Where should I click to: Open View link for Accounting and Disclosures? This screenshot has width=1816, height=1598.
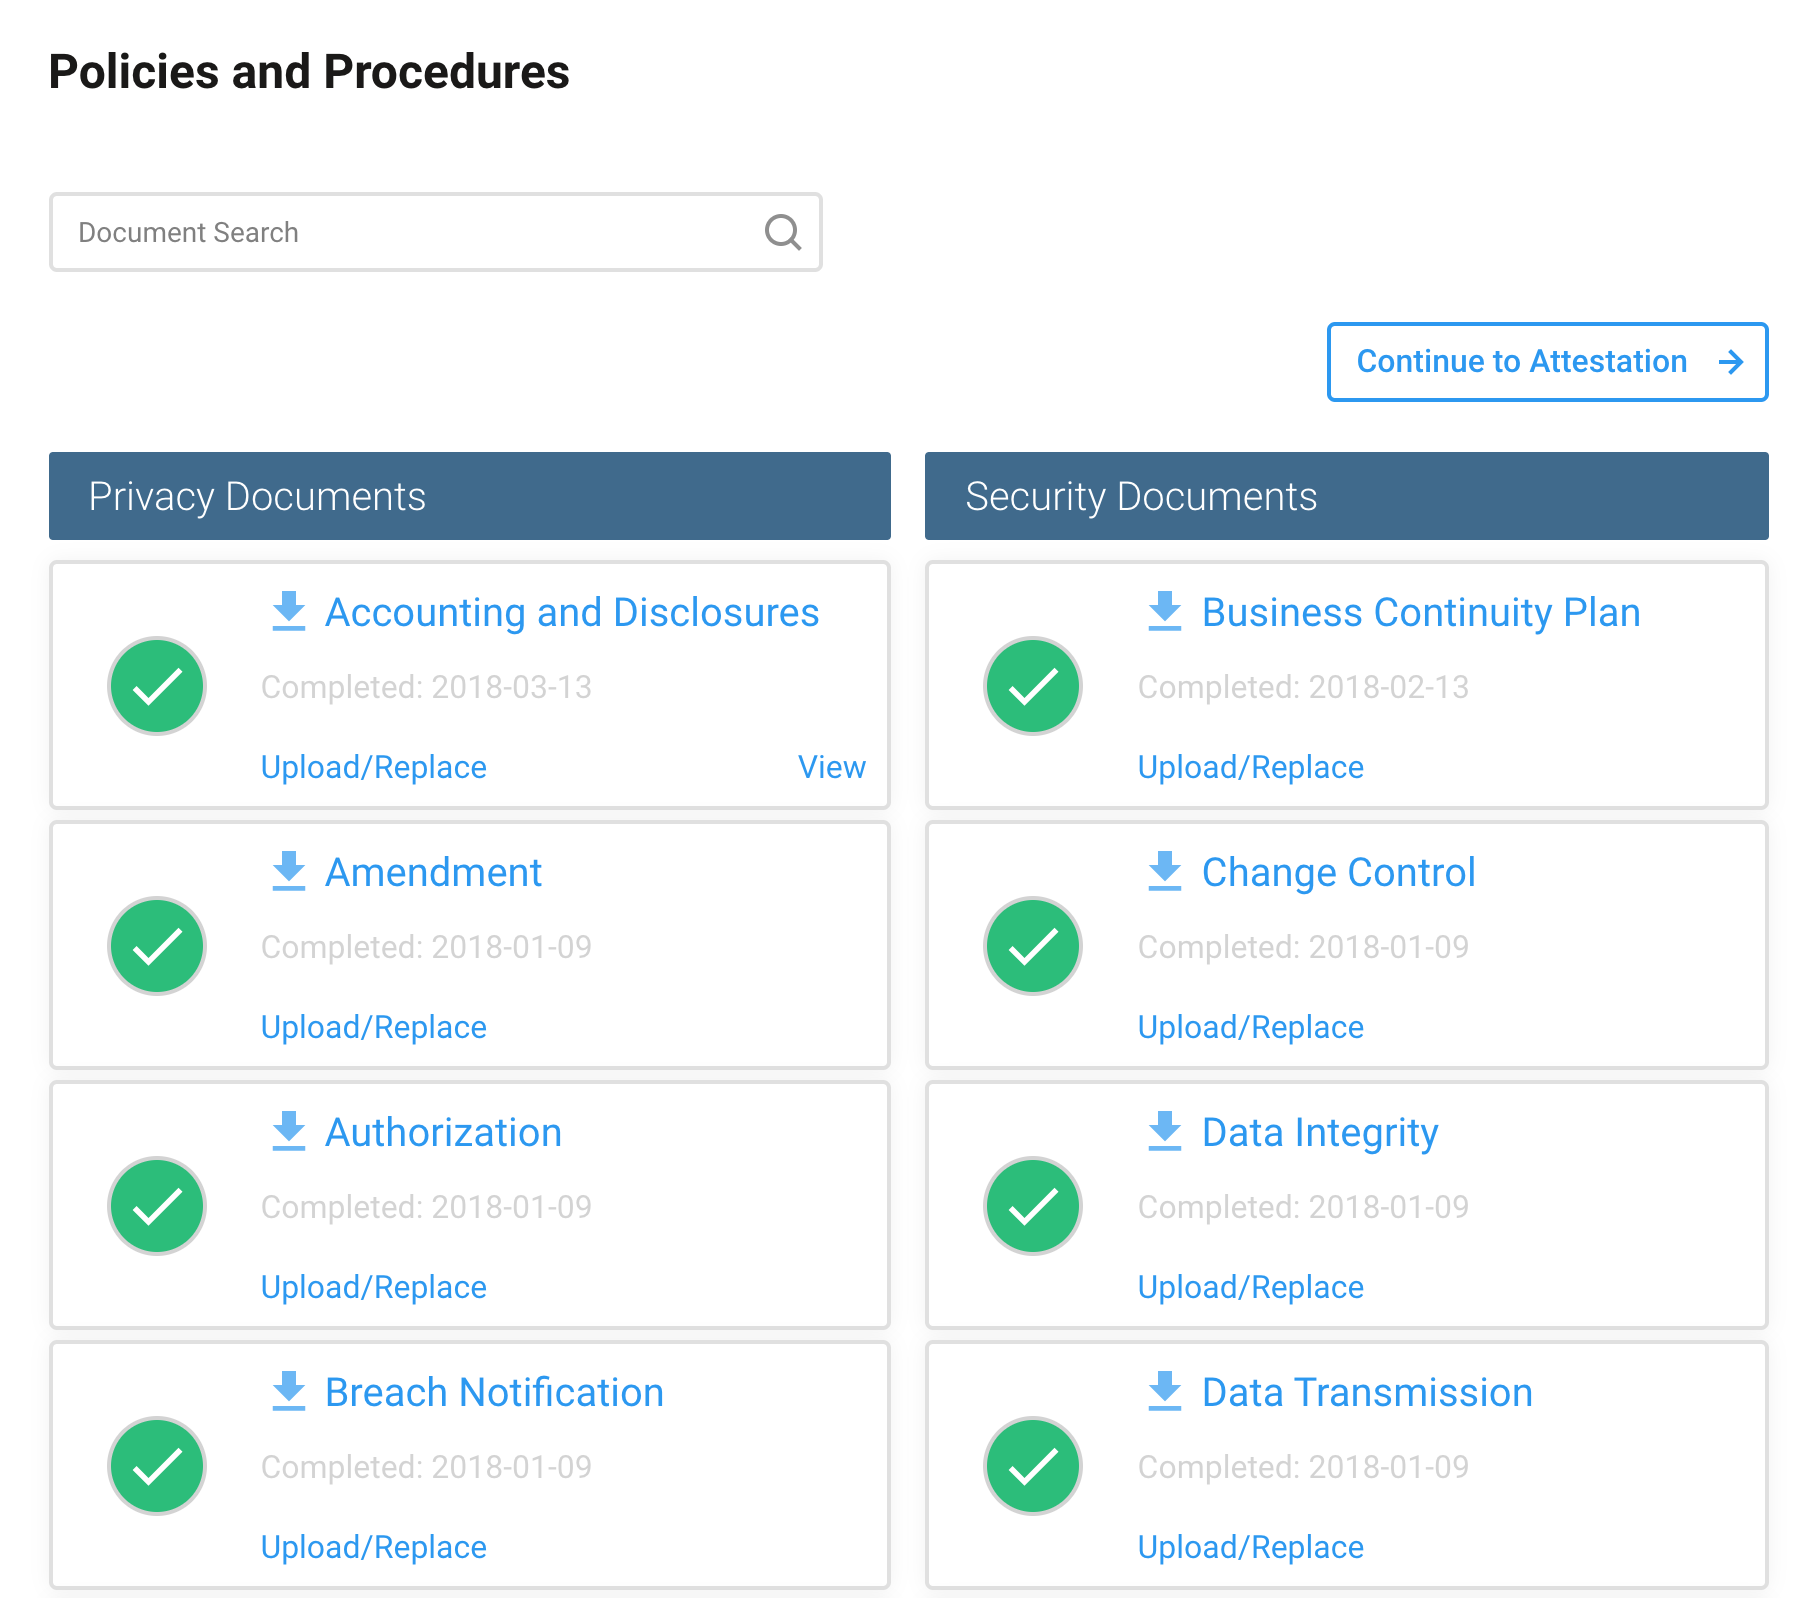[x=831, y=767]
